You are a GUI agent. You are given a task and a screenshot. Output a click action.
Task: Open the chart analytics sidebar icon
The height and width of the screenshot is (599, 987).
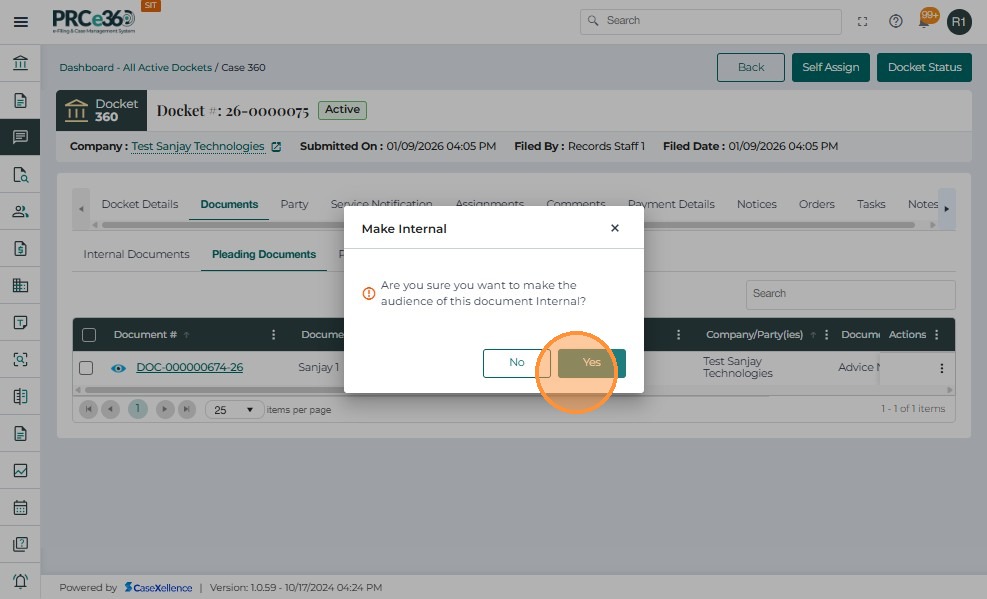pos(20,471)
